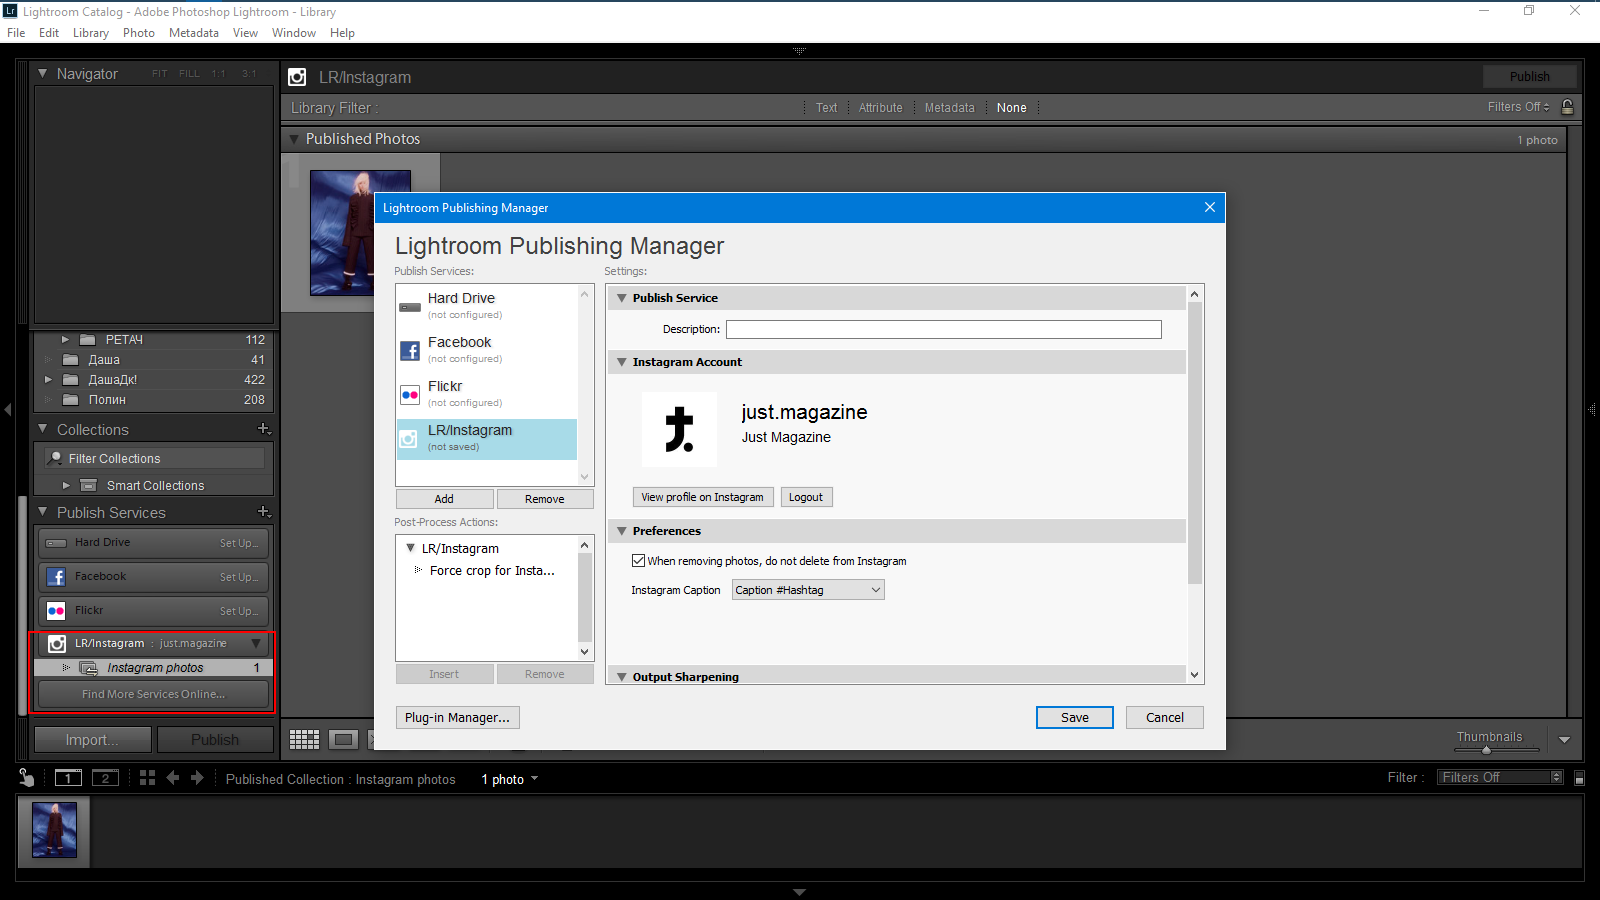Click the Hard Drive icon in Publishing Manager list
This screenshot has height=900, width=1600.
coord(410,307)
